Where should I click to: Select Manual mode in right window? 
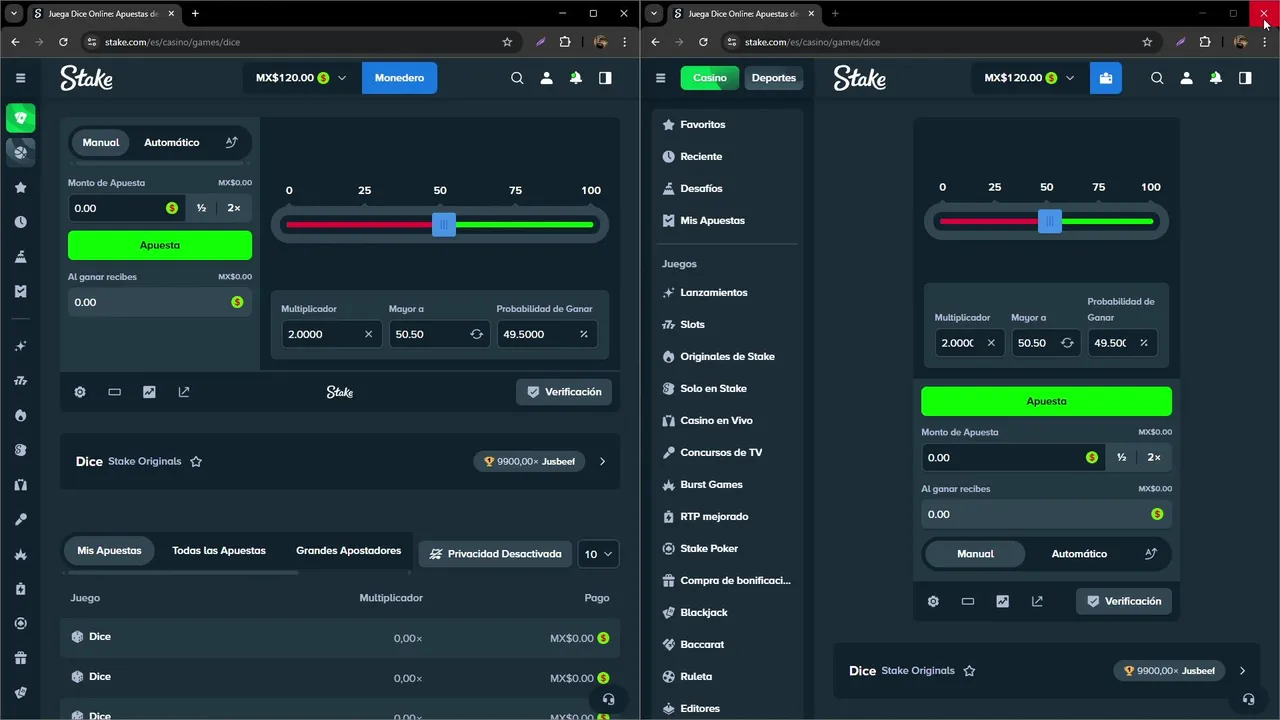point(975,554)
